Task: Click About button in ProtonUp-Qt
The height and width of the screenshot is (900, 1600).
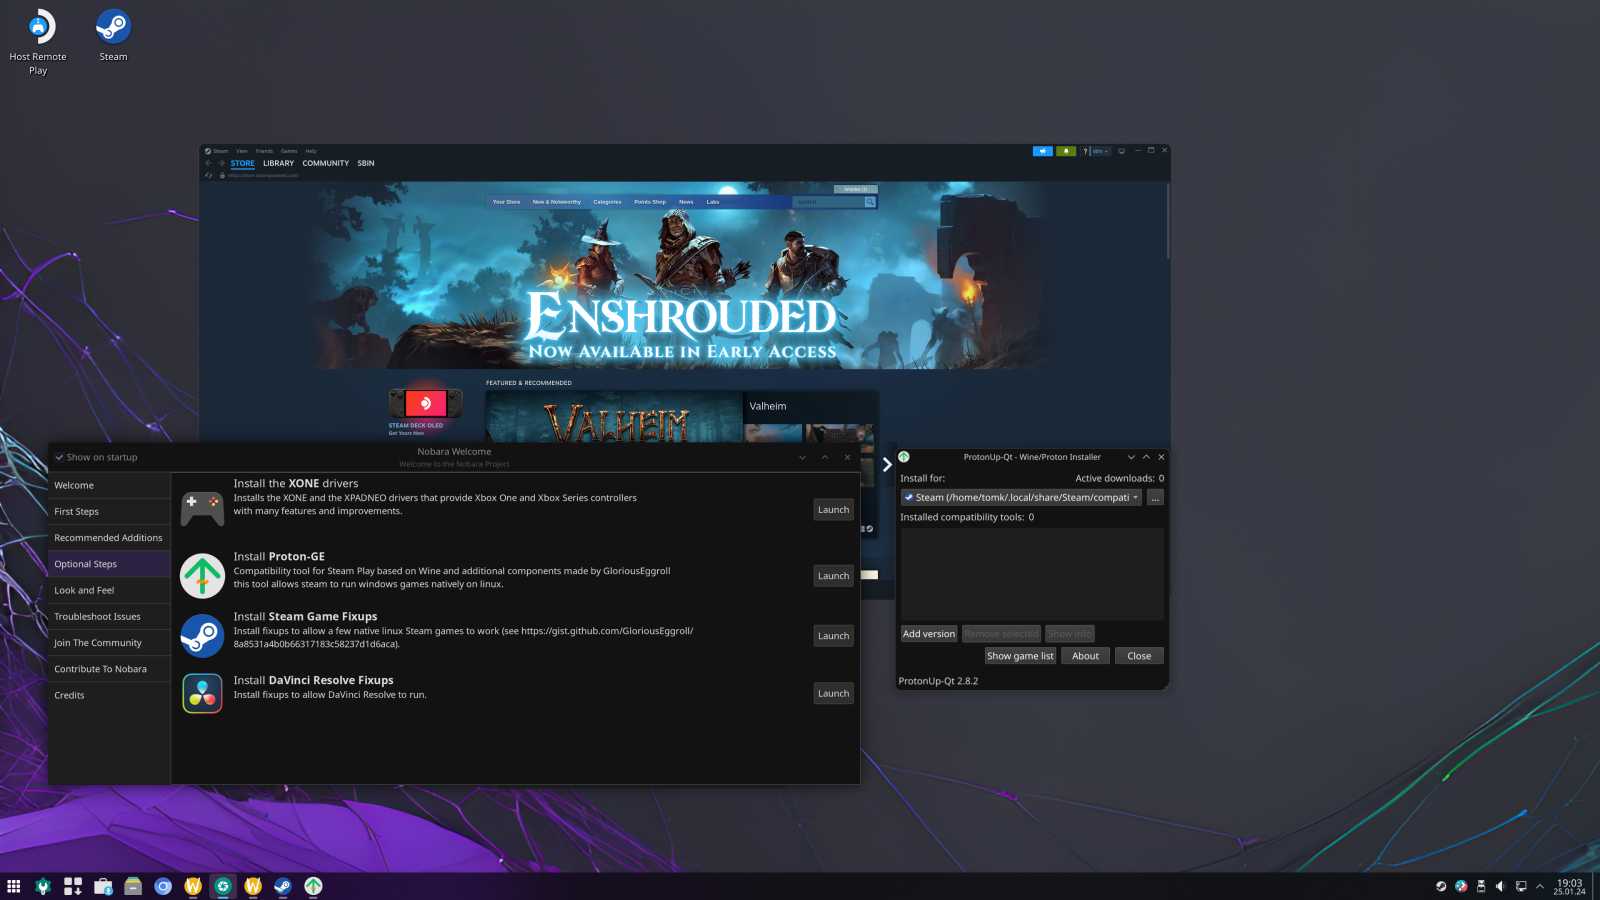Action: coord(1085,656)
